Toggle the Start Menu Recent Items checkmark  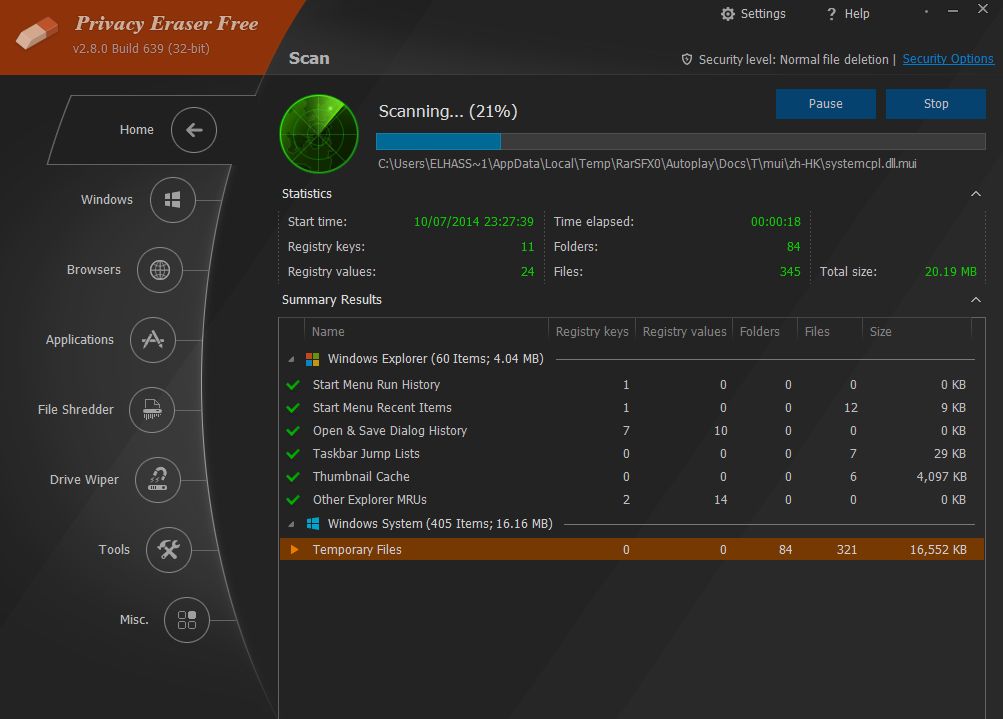coord(294,408)
